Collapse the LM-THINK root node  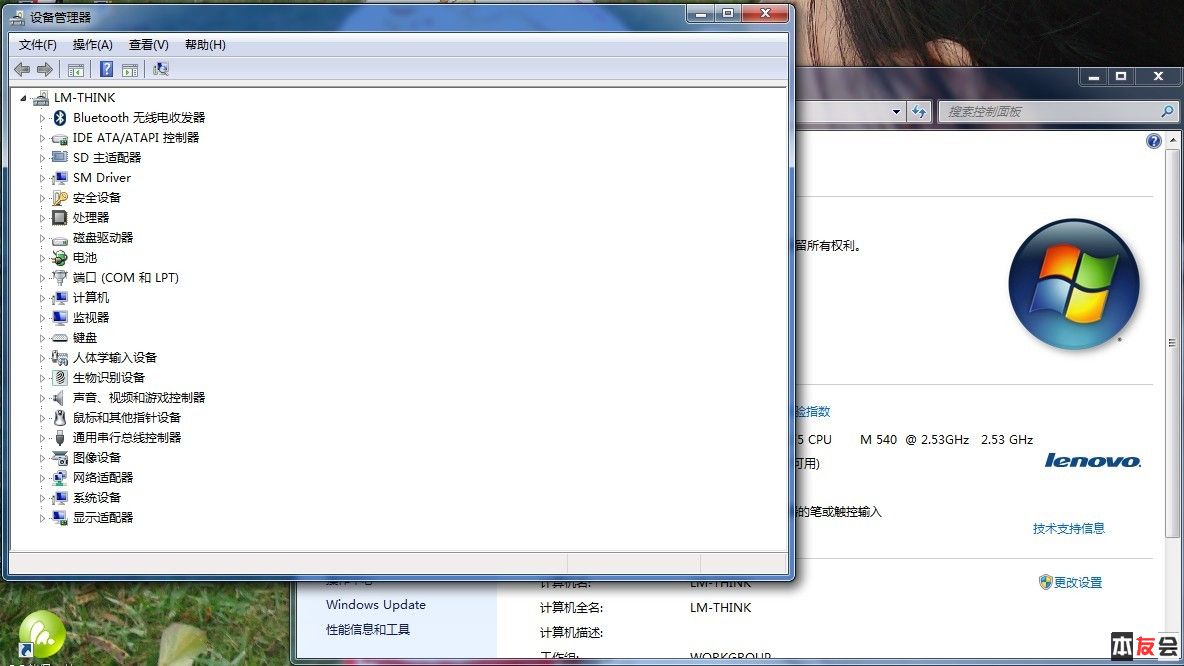click(23, 98)
